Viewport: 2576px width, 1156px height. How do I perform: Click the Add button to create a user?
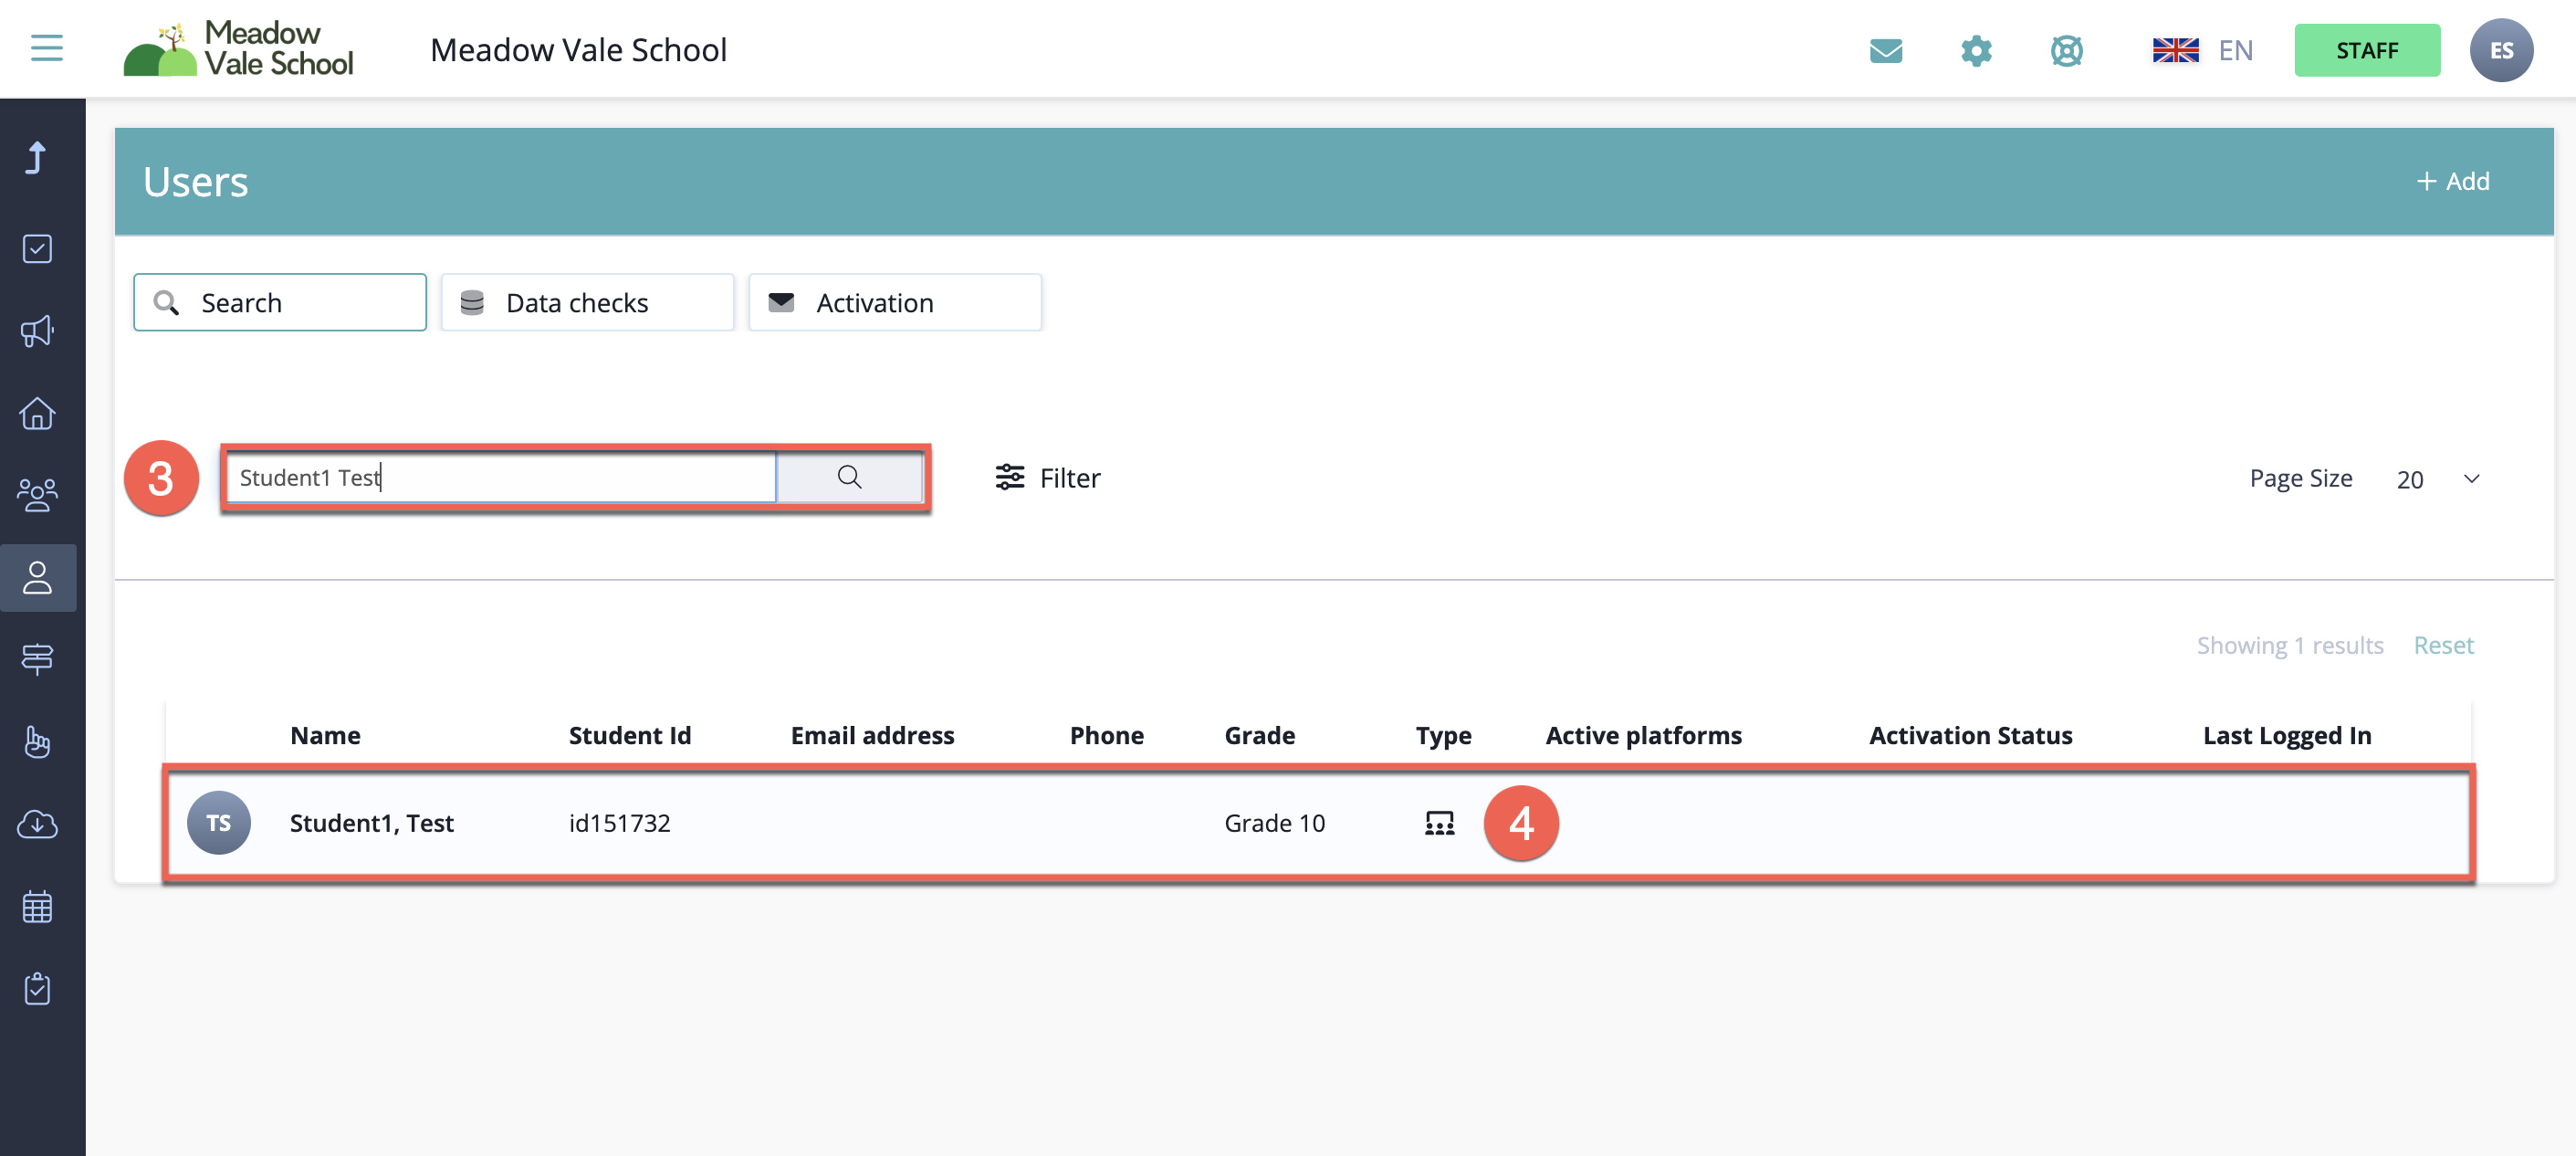pos(2454,181)
